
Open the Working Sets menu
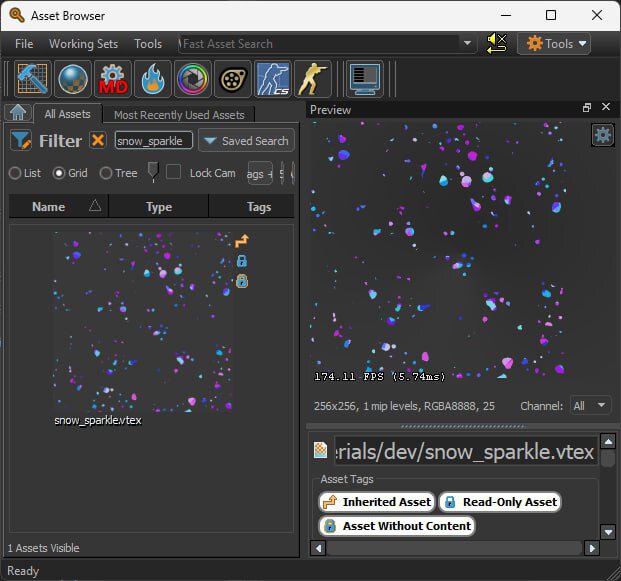pyautogui.click(x=83, y=44)
